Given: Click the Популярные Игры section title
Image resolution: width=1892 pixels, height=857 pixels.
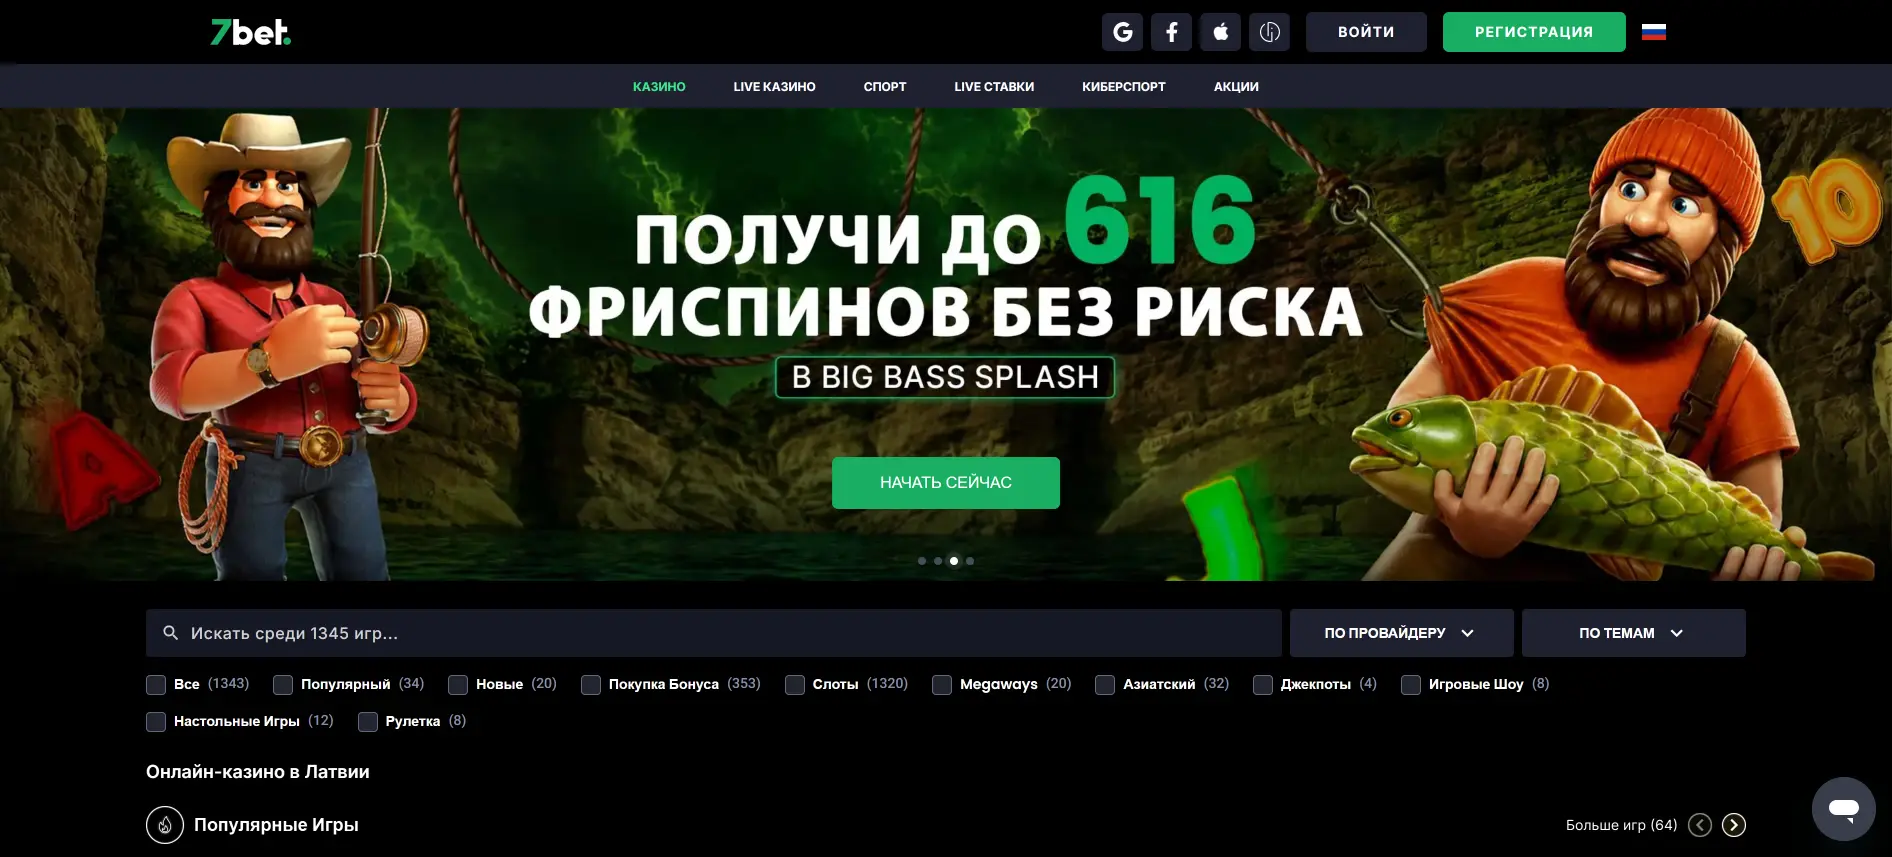Looking at the screenshot, I should click(x=276, y=825).
